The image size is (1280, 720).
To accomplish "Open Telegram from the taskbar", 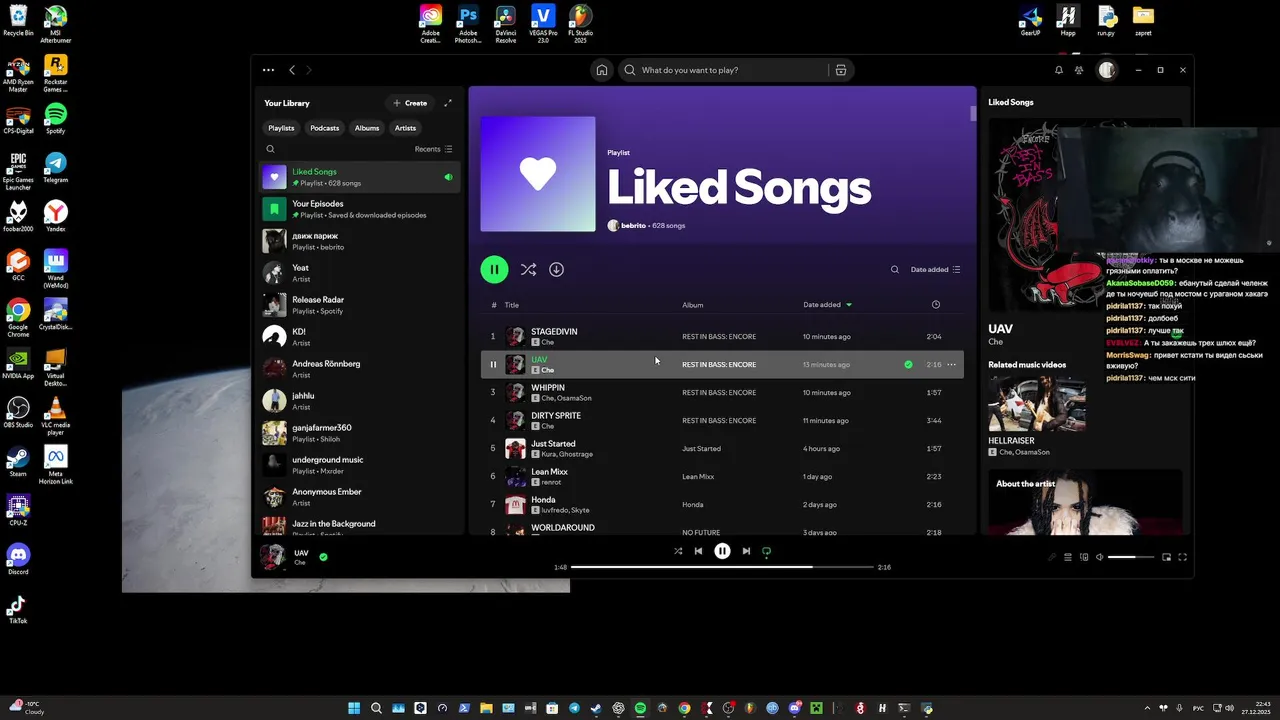I will (x=574, y=708).
